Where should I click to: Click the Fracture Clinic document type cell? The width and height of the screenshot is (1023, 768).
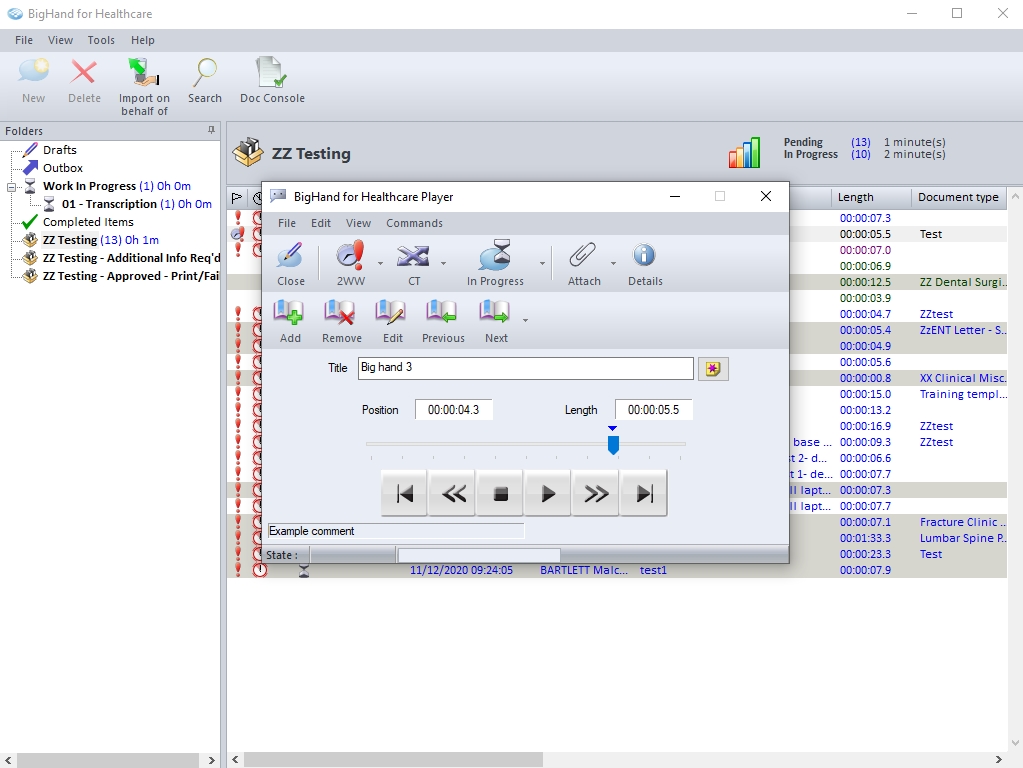(x=963, y=522)
